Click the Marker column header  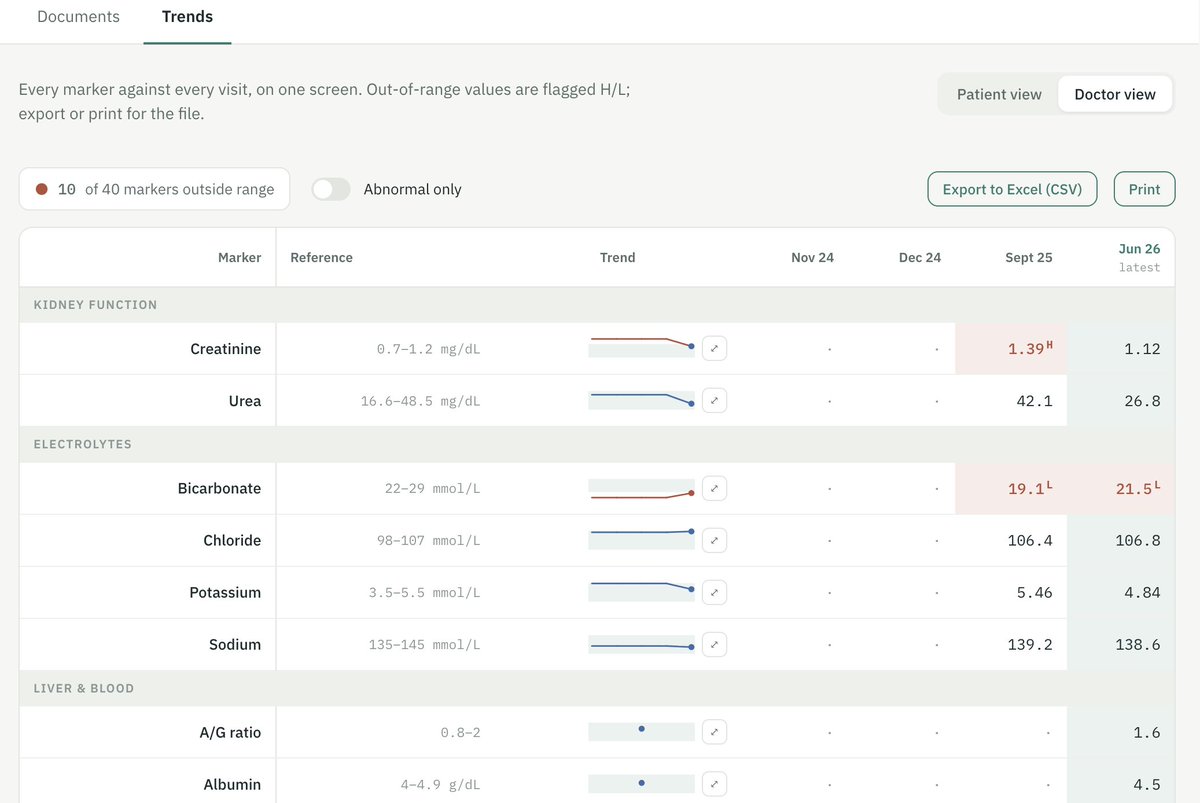point(240,257)
